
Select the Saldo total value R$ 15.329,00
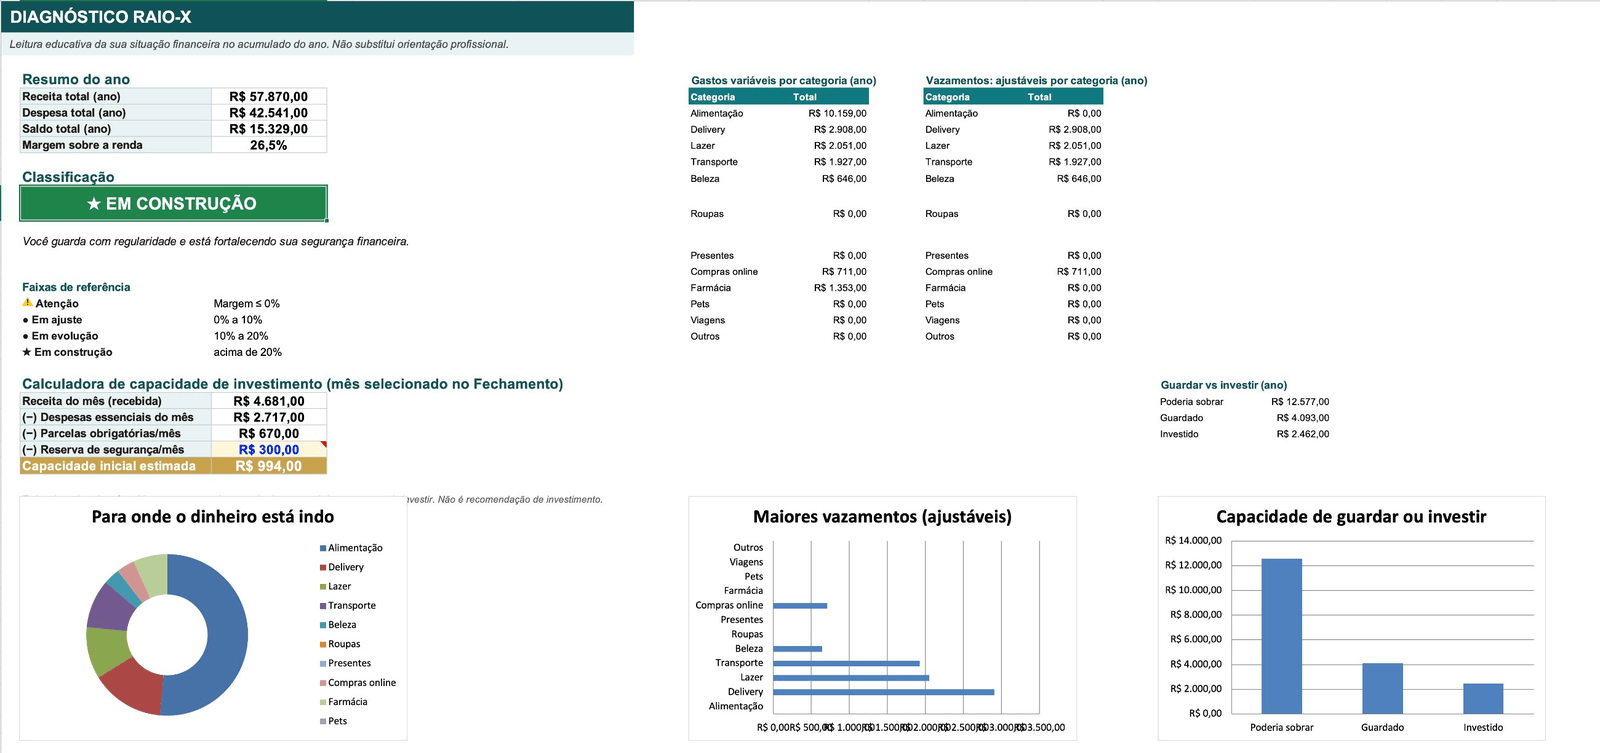pos(269,129)
